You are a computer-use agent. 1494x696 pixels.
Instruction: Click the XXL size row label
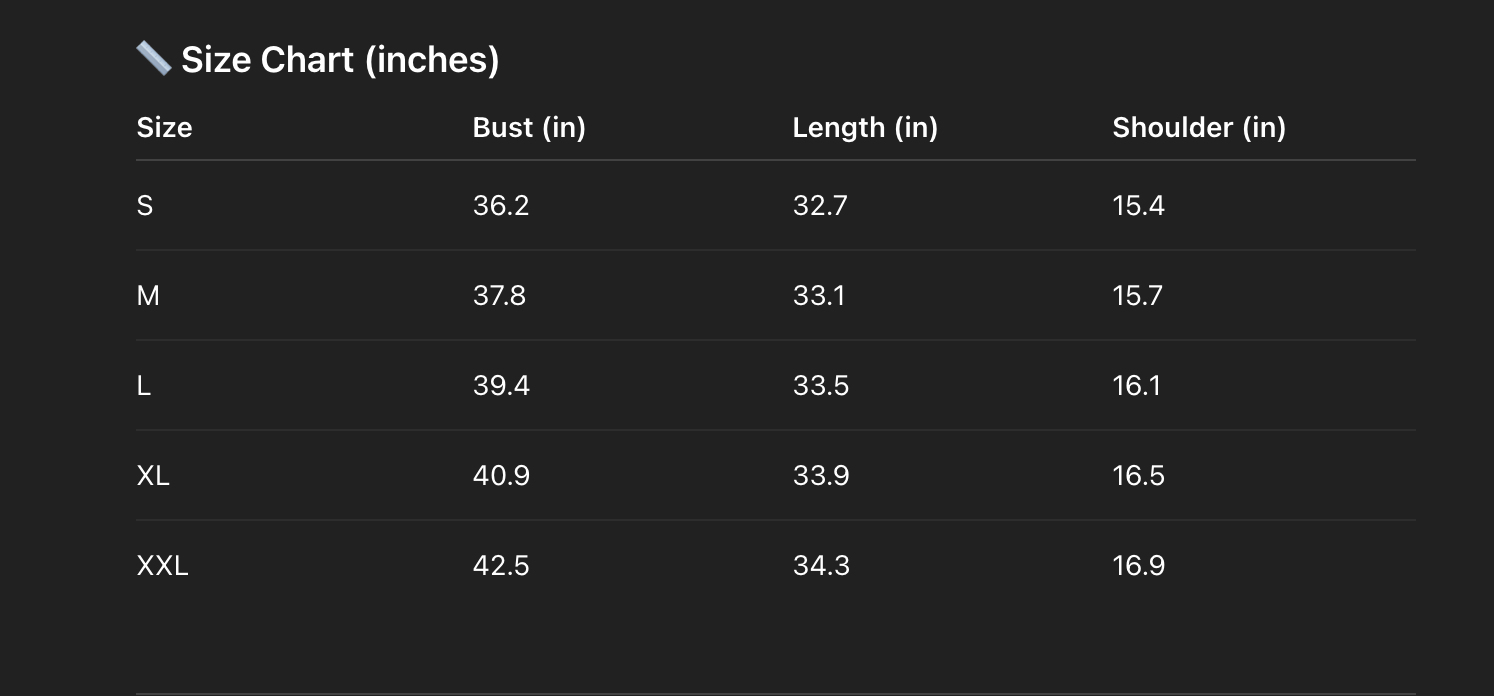pyautogui.click(x=162, y=566)
